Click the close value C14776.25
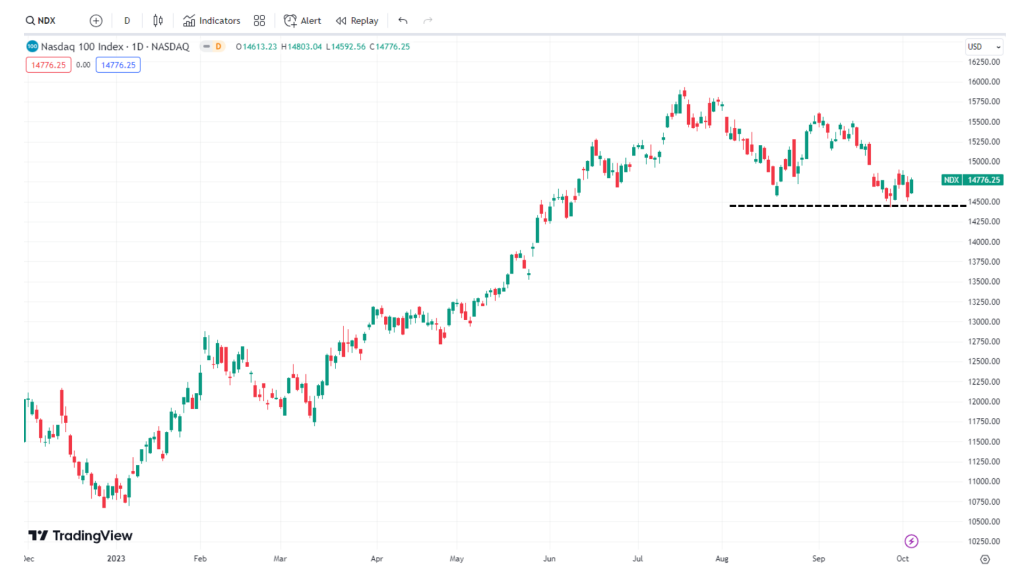Viewport: 1024px width, 576px height. (389, 47)
